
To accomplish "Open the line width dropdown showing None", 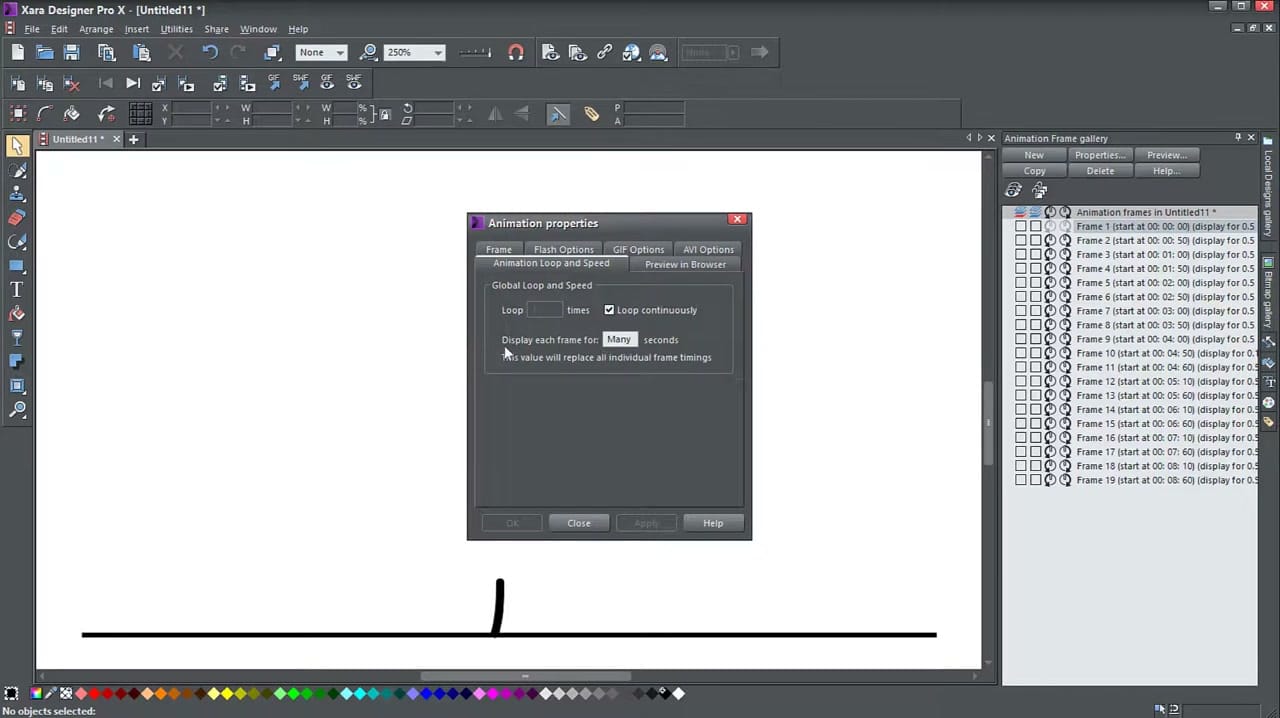I will 338,52.
